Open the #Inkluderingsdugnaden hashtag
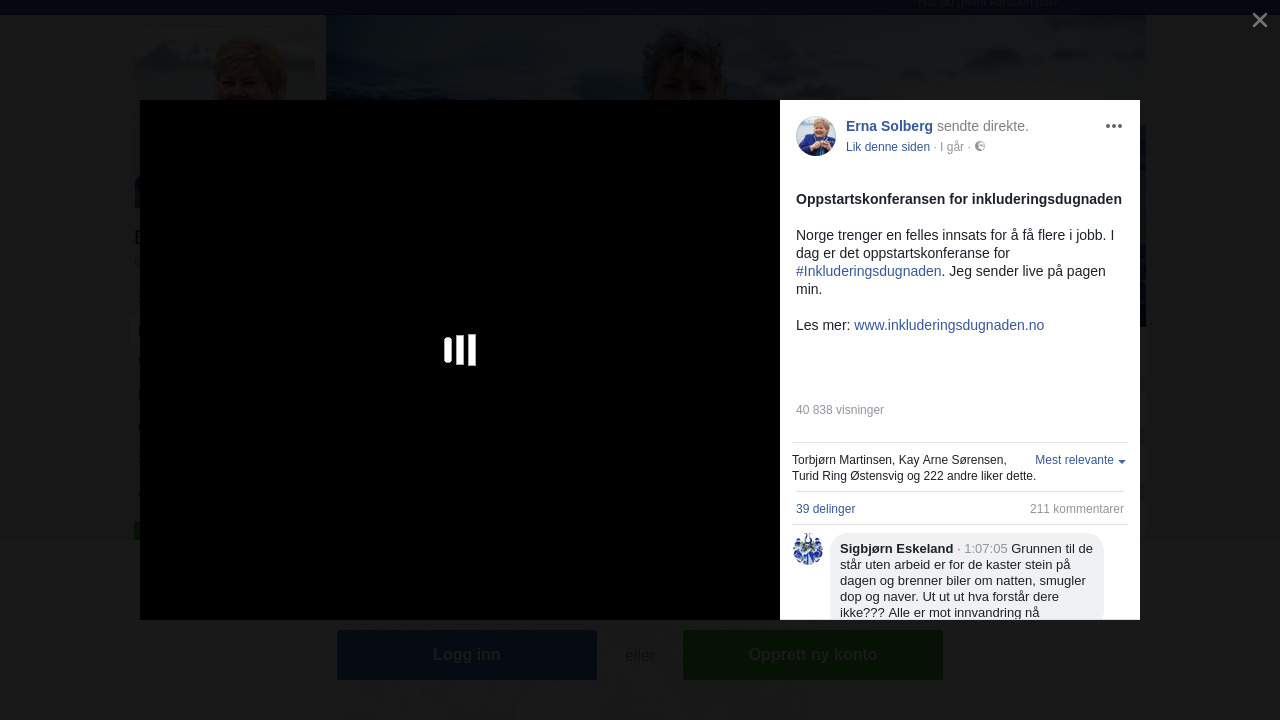Image resolution: width=1280 pixels, height=720 pixels. point(869,271)
